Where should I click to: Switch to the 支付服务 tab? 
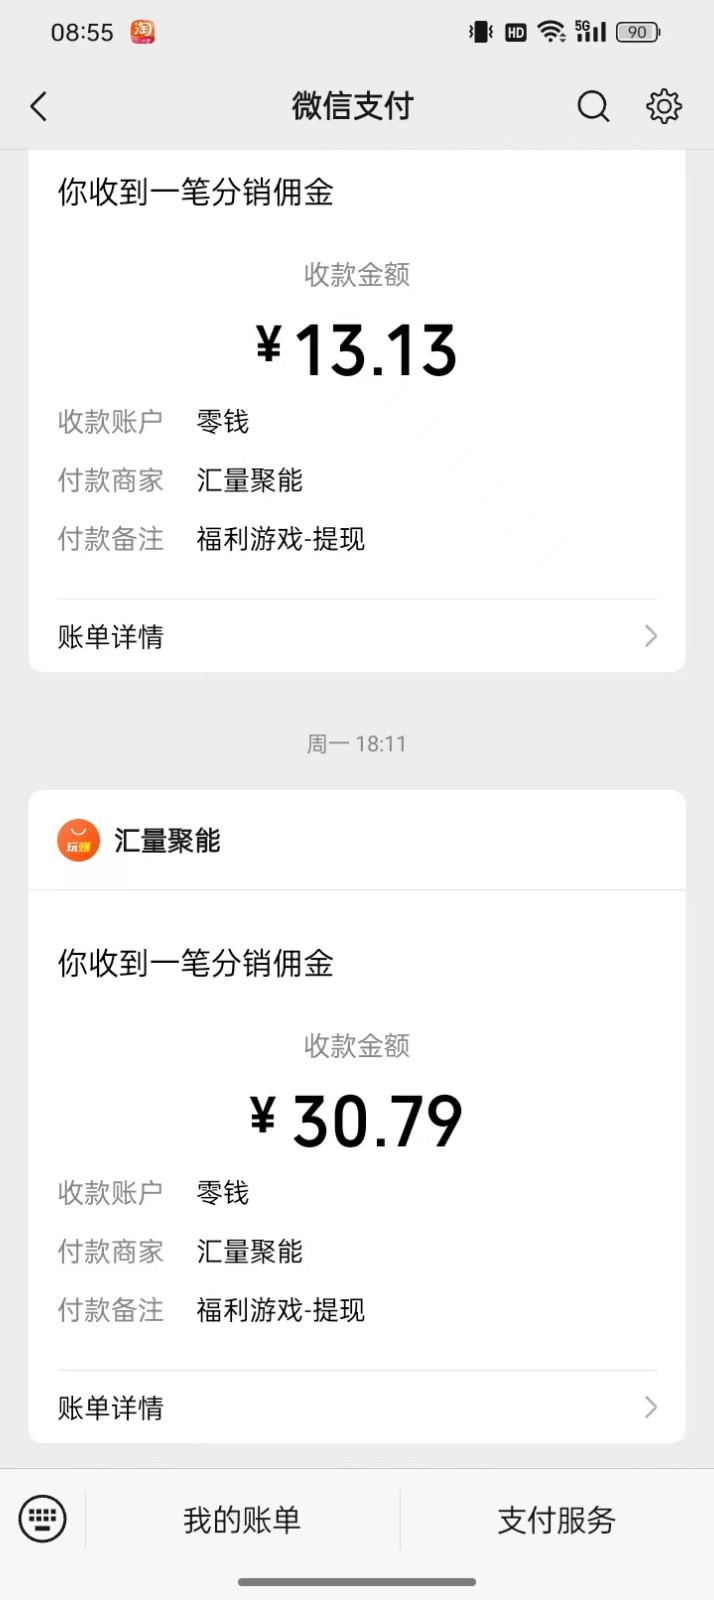coord(555,1519)
